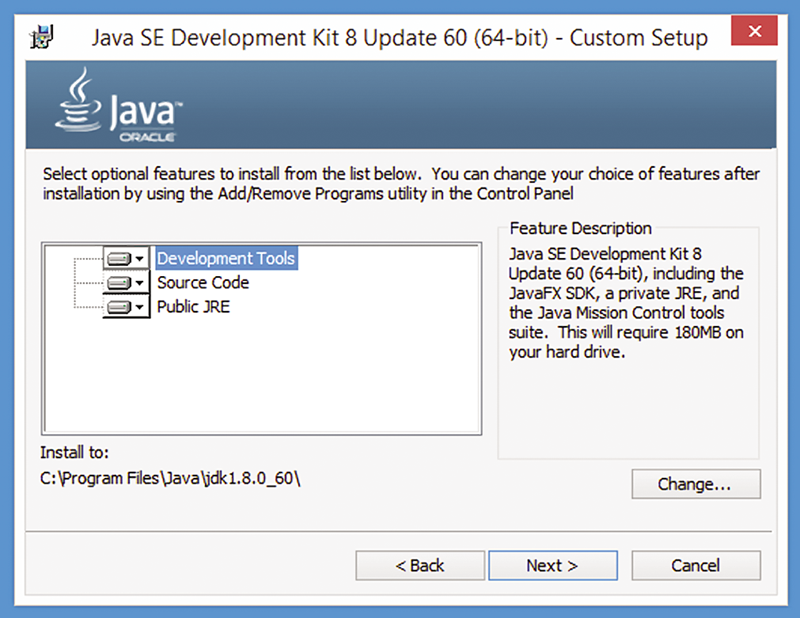The height and width of the screenshot is (618, 800).
Task: Click the Change... button
Action: 696,484
